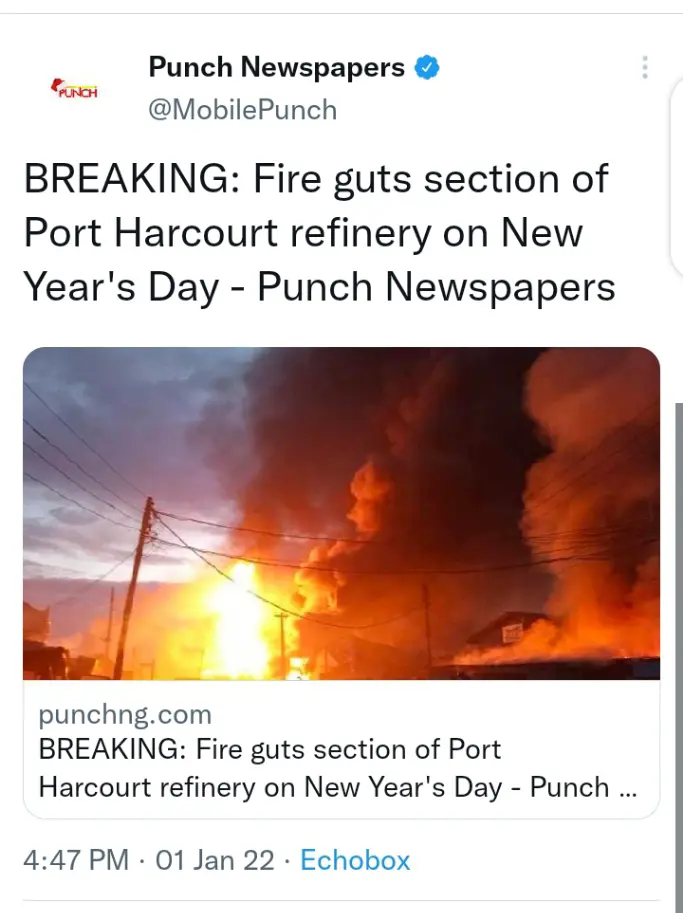
Task: Click the word BREAKING in the tweet body
Action: coord(126,178)
